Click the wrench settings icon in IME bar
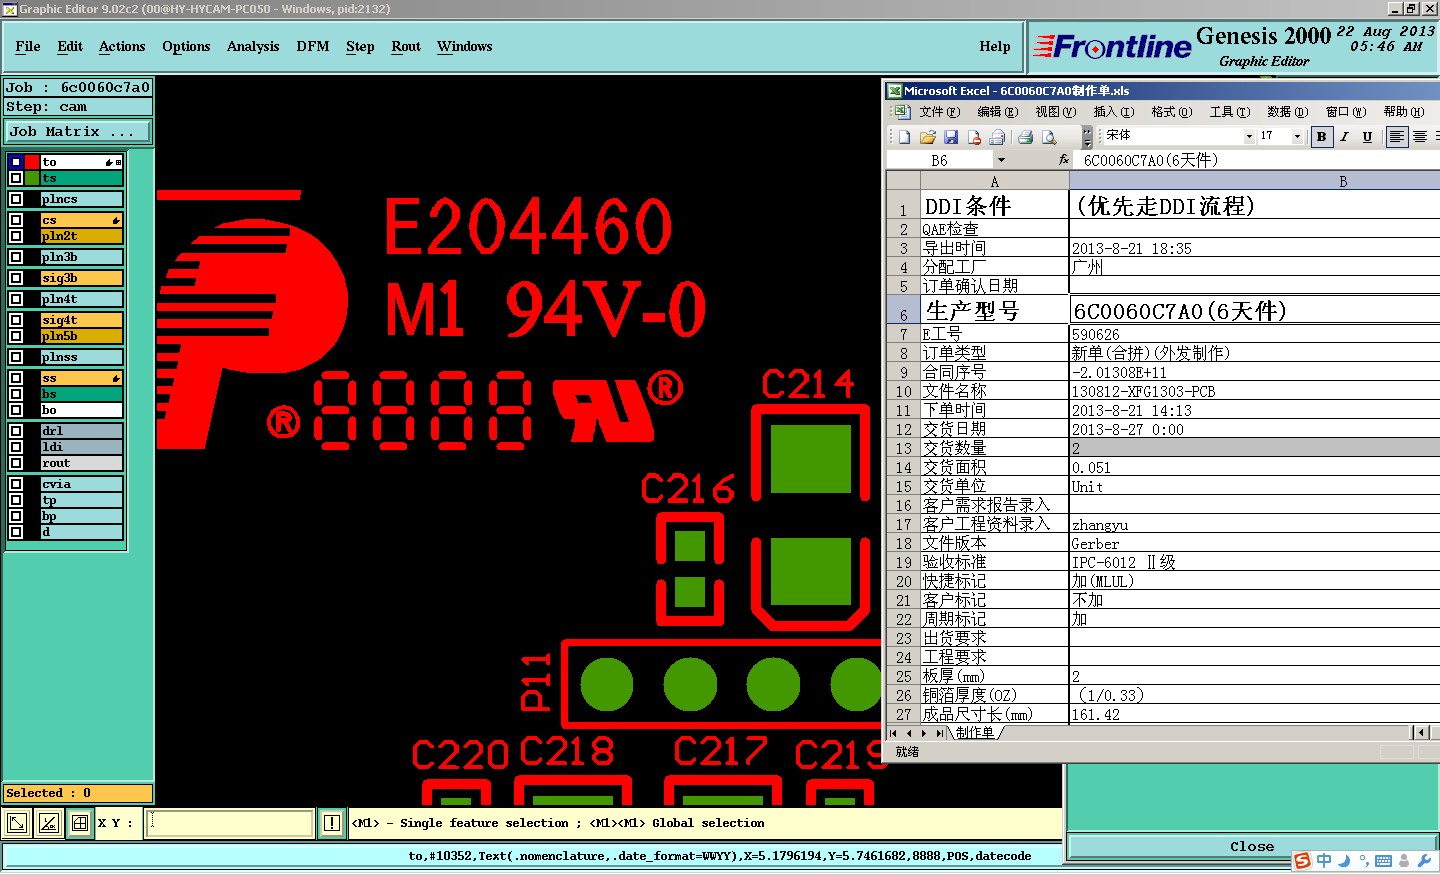This screenshot has width=1440, height=876. (x=1424, y=861)
